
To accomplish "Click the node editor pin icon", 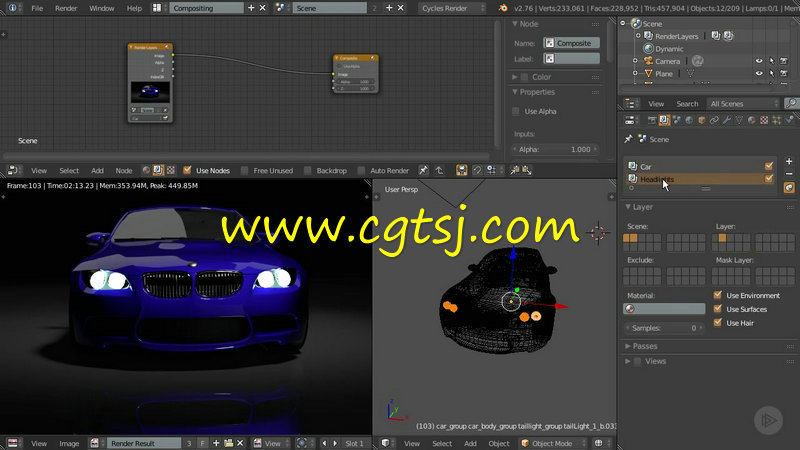I will click(x=423, y=170).
